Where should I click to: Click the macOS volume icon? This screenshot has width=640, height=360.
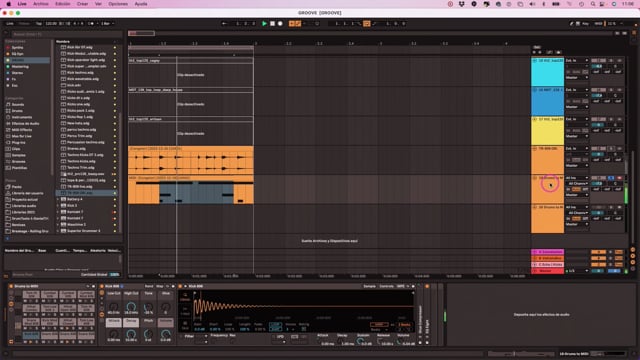pos(532,4)
